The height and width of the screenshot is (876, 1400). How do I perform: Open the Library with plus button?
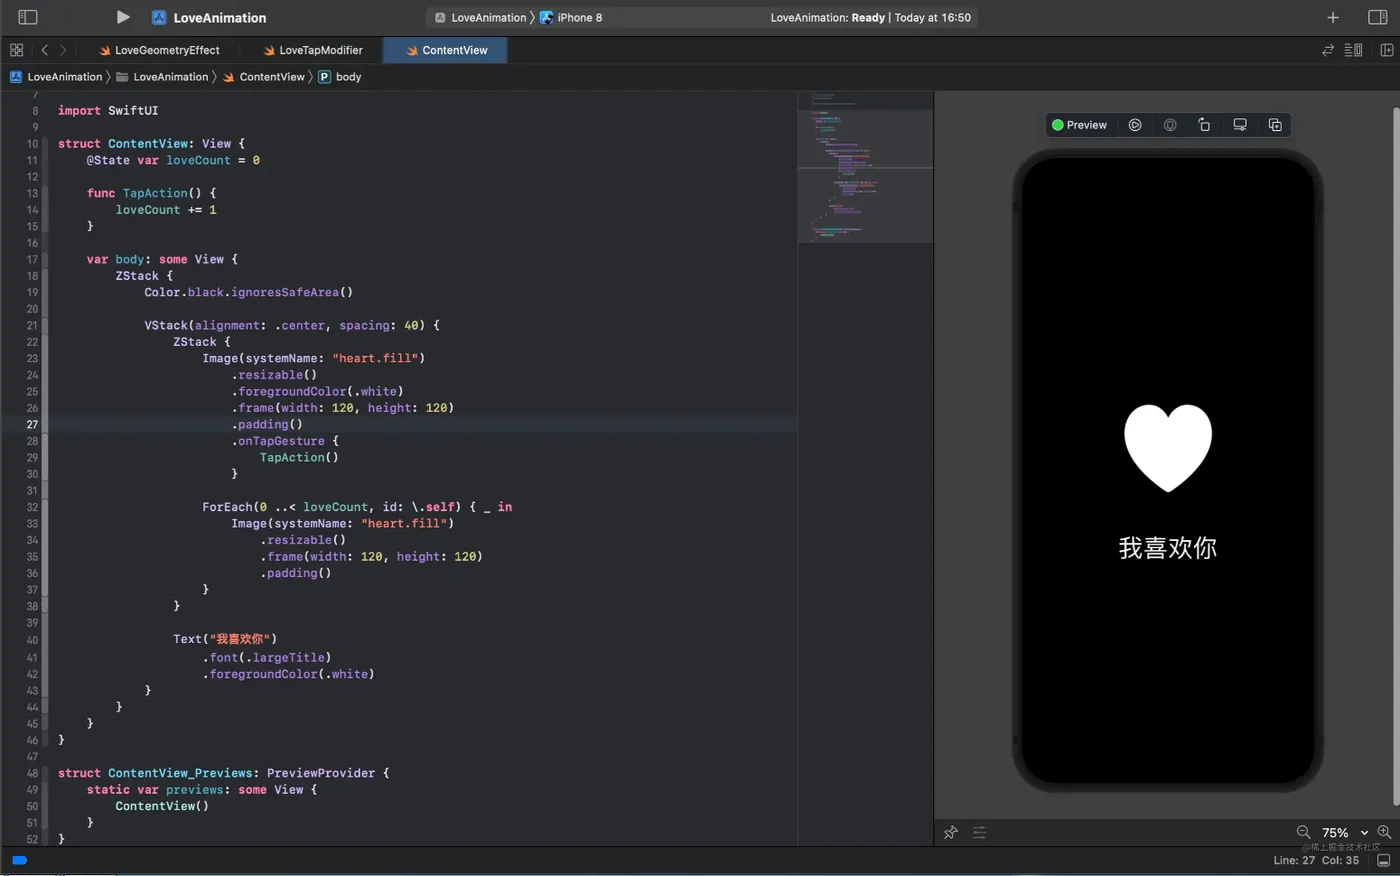(1333, 17)
